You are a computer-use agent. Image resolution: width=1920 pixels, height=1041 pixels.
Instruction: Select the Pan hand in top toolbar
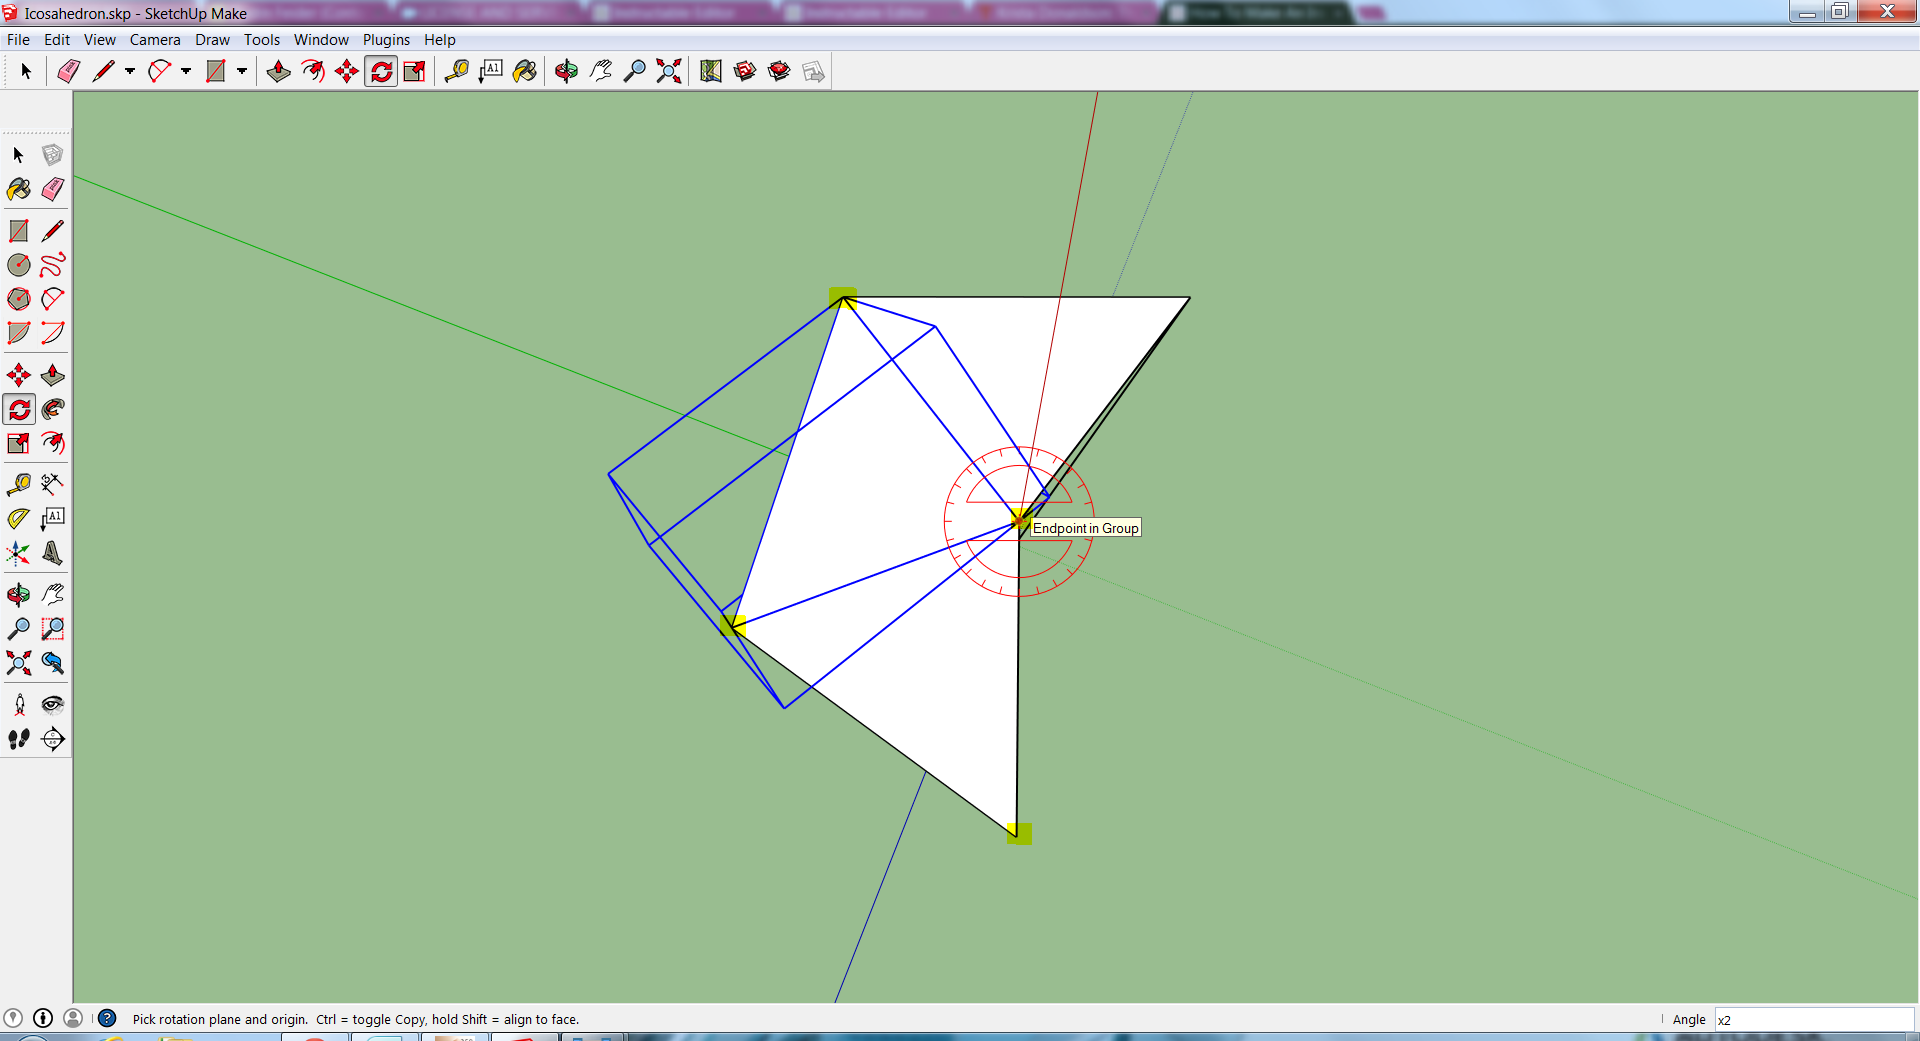(x=601, y=71)
